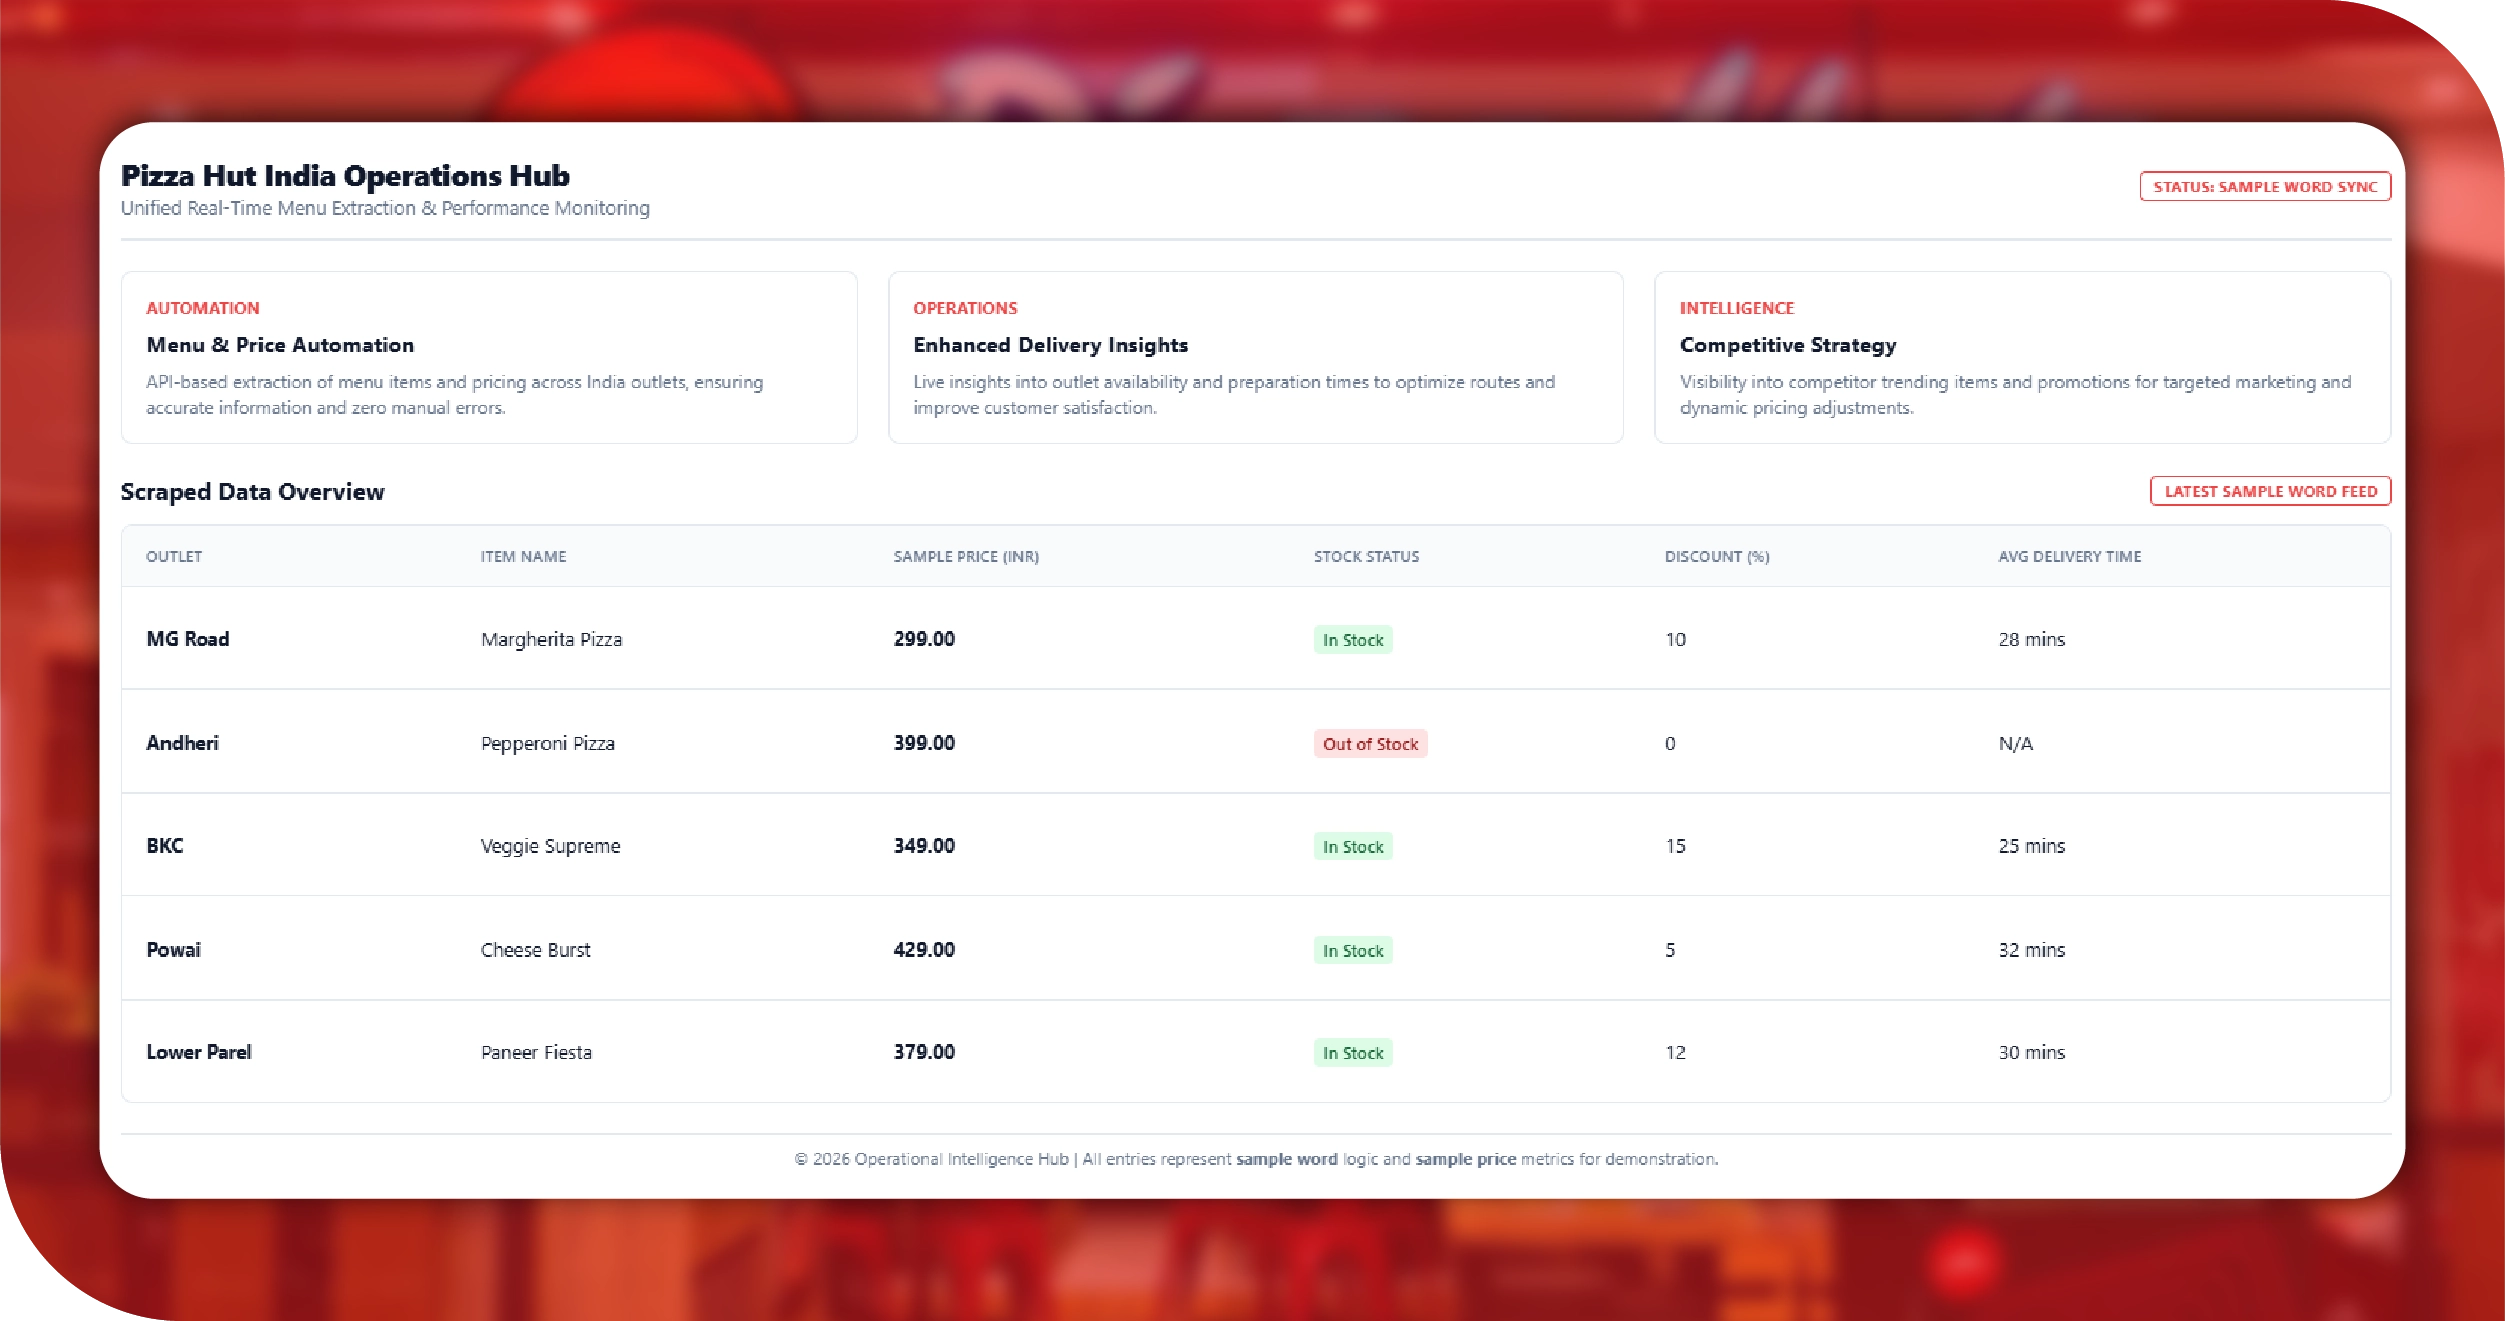
Task: Select the Powai outlet name
Action: coord(174,950)
